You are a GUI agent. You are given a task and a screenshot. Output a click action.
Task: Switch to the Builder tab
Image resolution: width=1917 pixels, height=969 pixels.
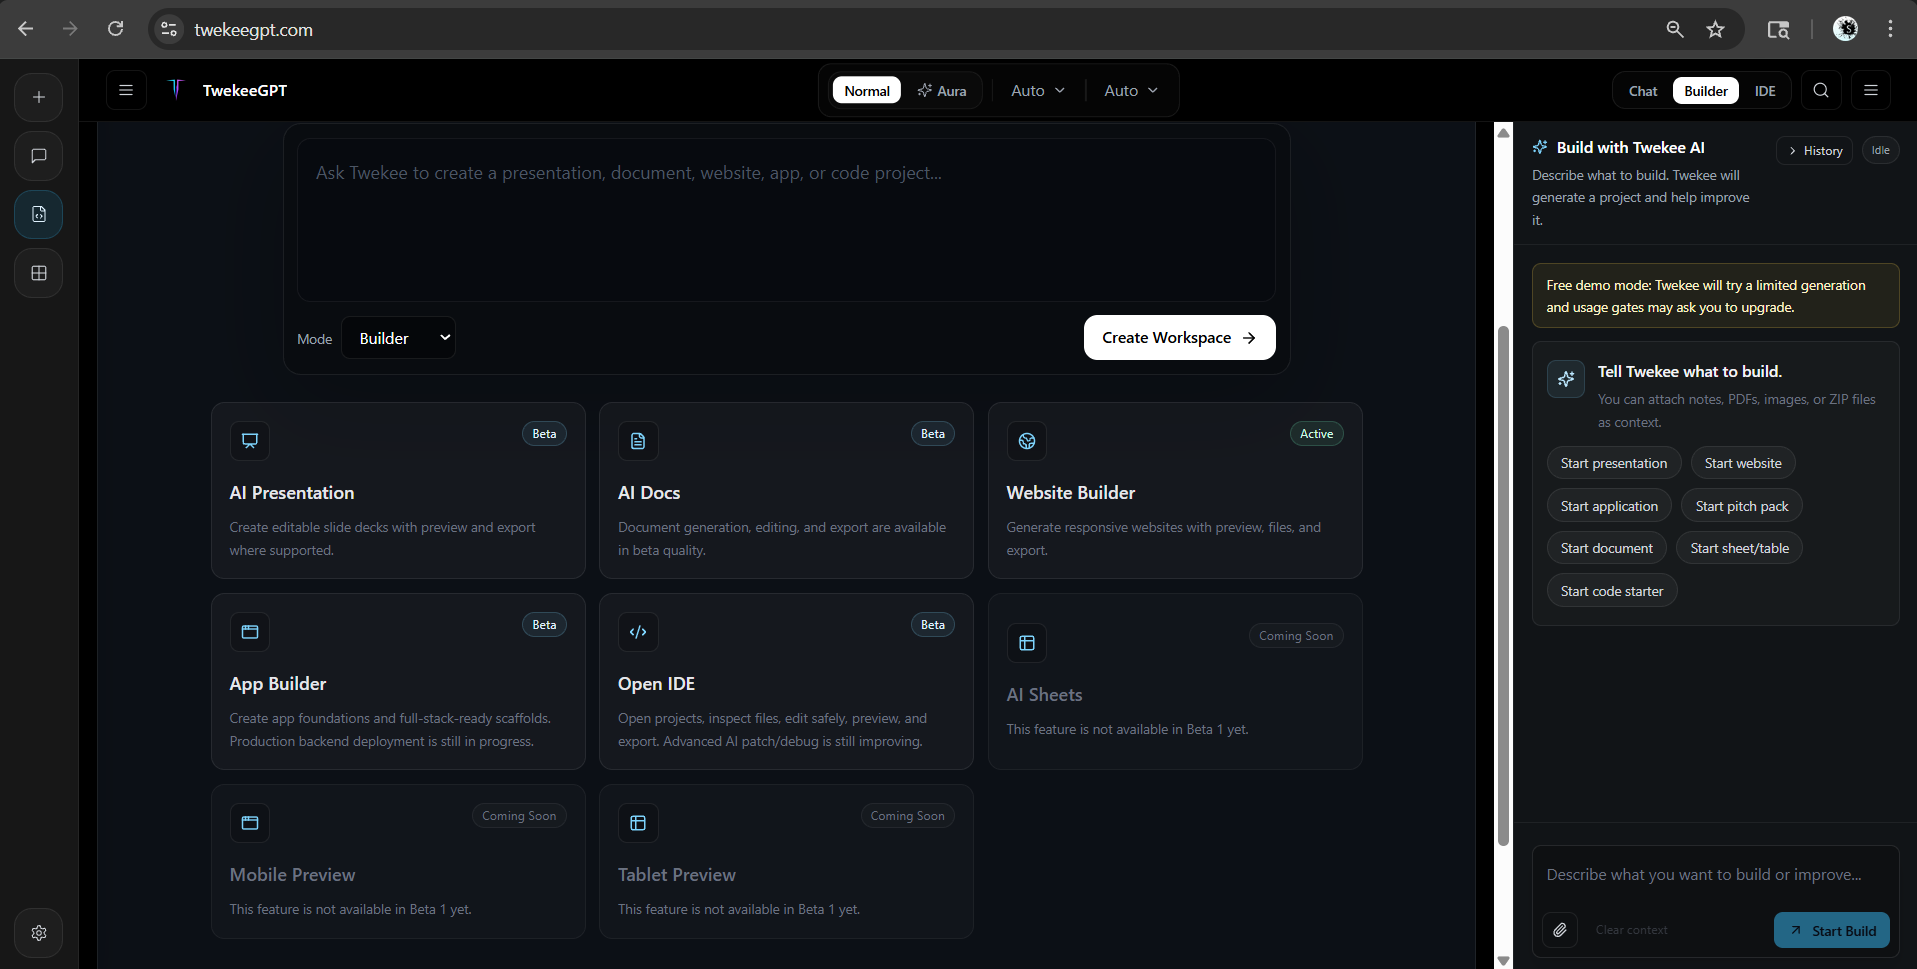coord(1706,90)
